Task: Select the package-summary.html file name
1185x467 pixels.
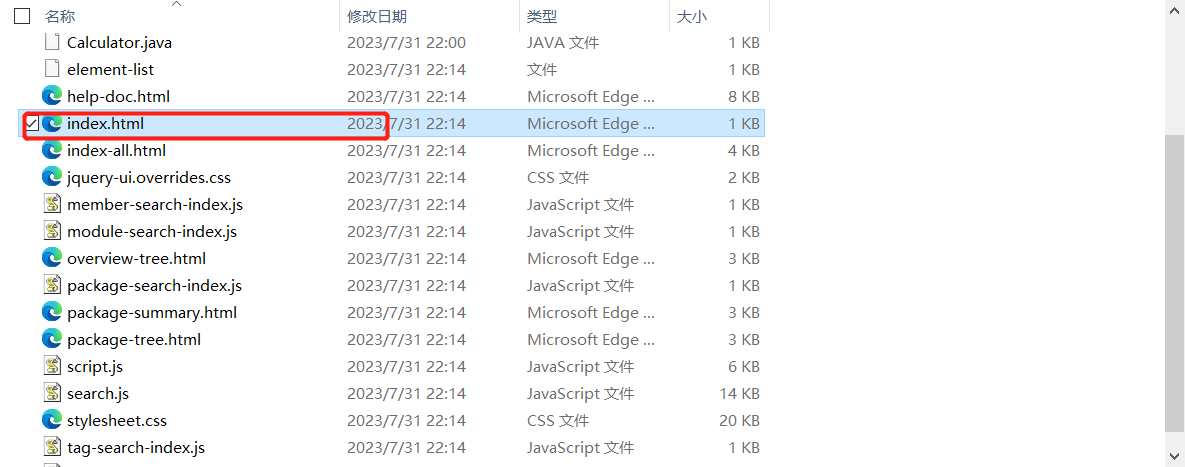Action: pyautogui.click(x=152, y=313)
